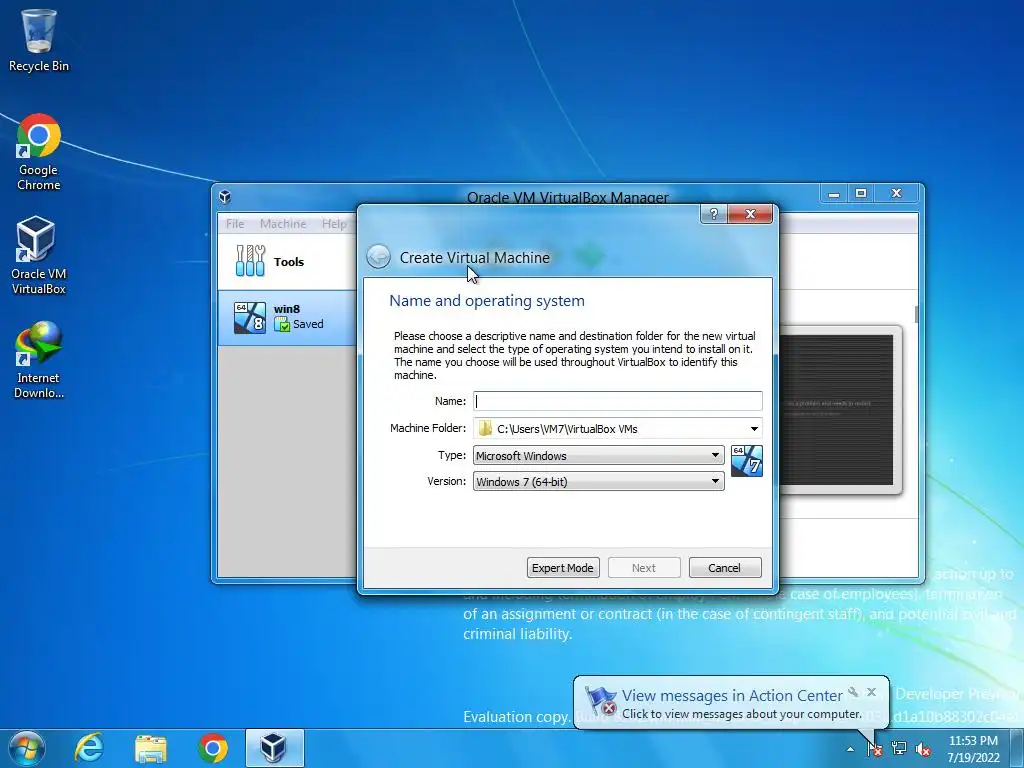Screen dimensions: 1024x768
Task: Select the Oracle VM VirtualBox desktop shortcut
Action: (39, 255)
